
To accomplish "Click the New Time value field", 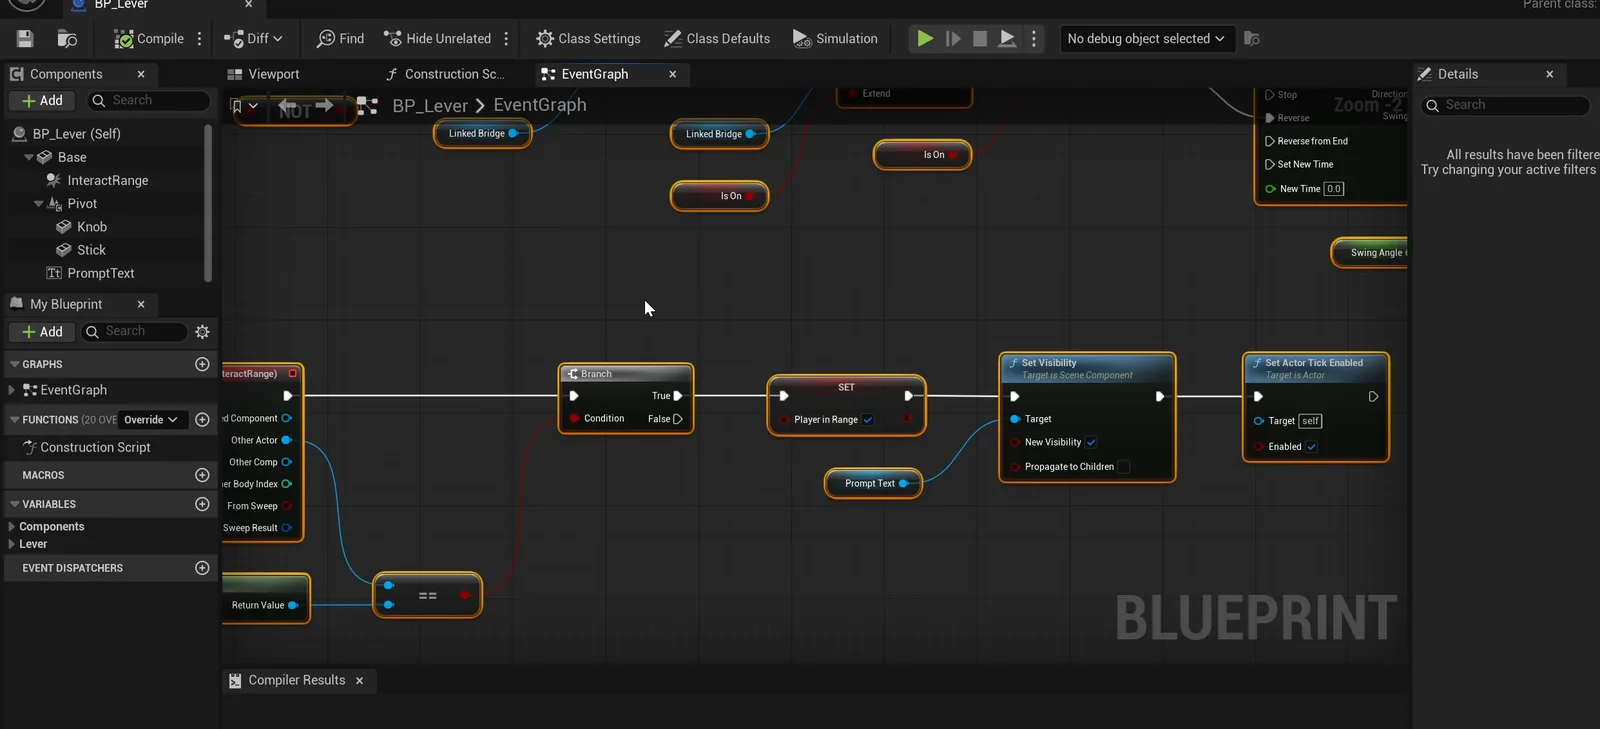I will pos(1334,189).
